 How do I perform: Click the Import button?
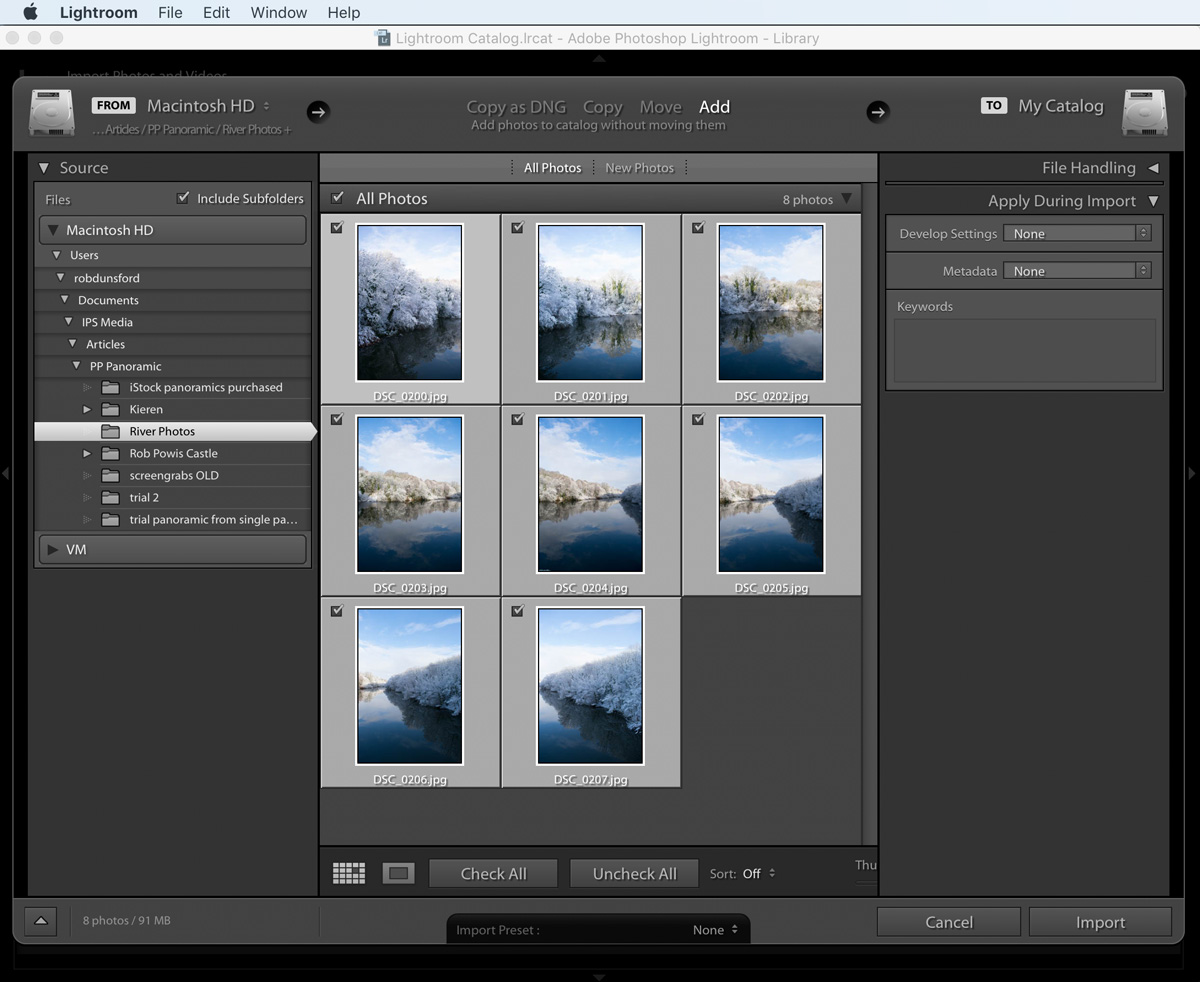1100,921
